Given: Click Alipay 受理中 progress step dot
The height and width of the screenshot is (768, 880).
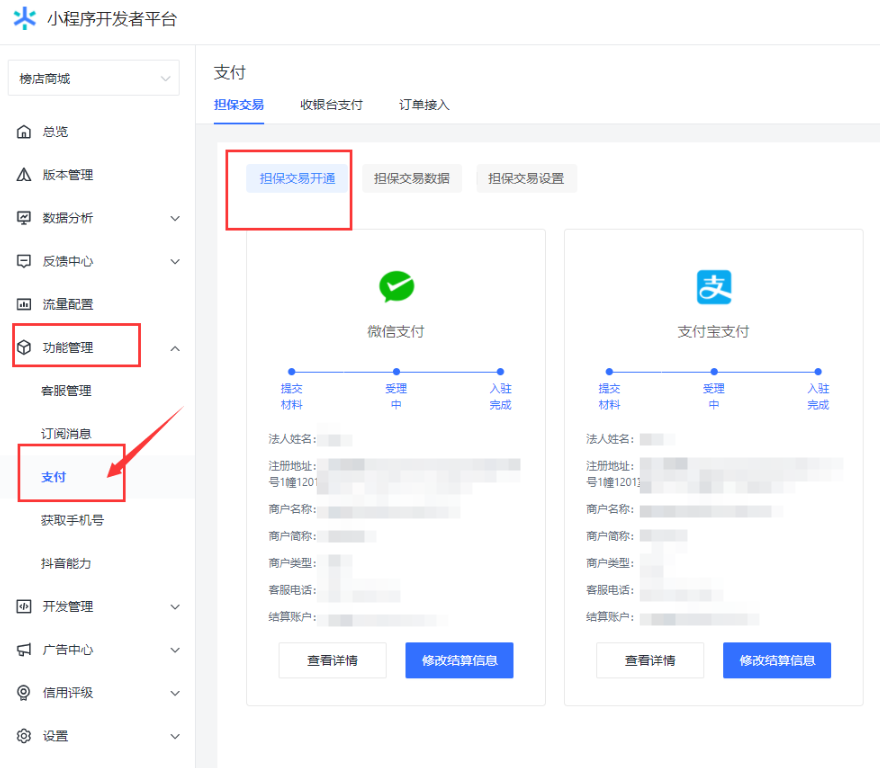Looking at the screenshot, I should [x=714, y=372].
